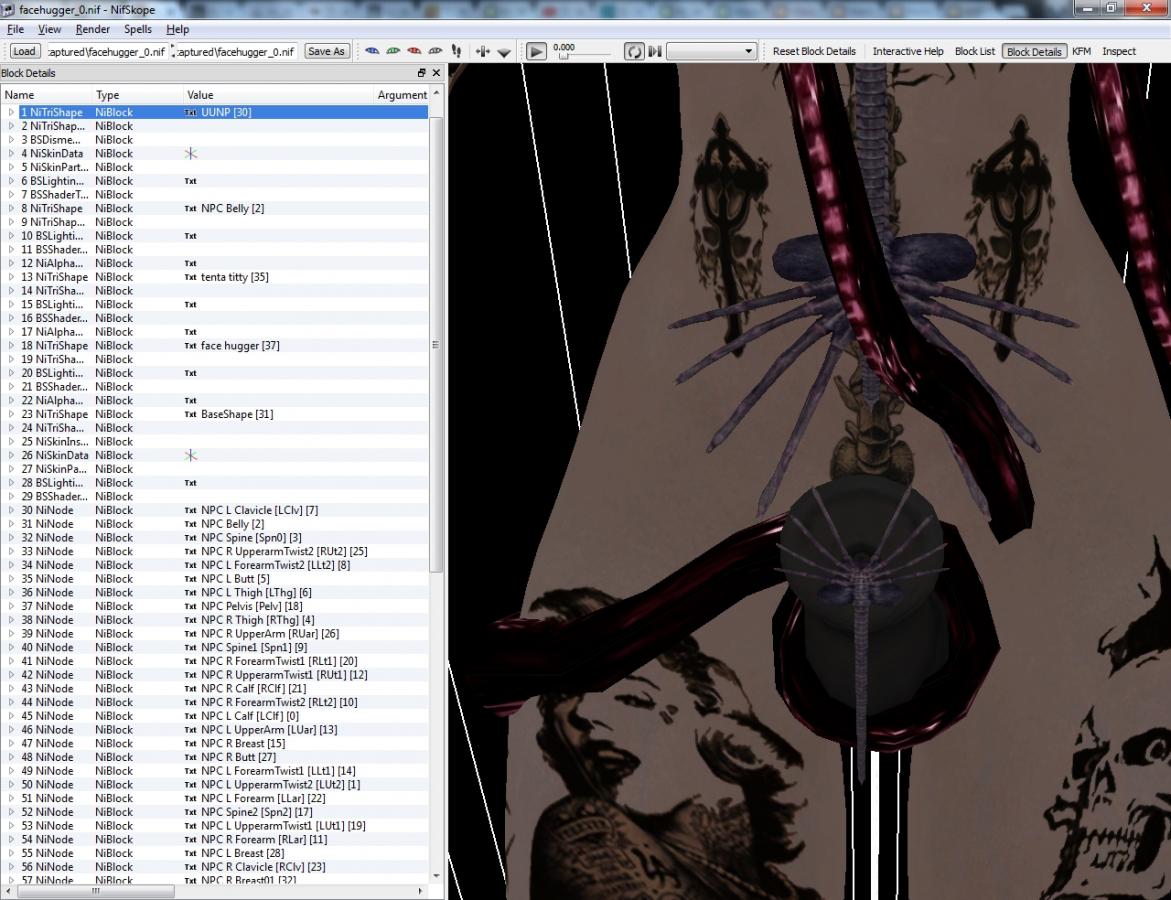Click the Name column header
Viewport: 1171px width, 900px height.
(46, 95)
